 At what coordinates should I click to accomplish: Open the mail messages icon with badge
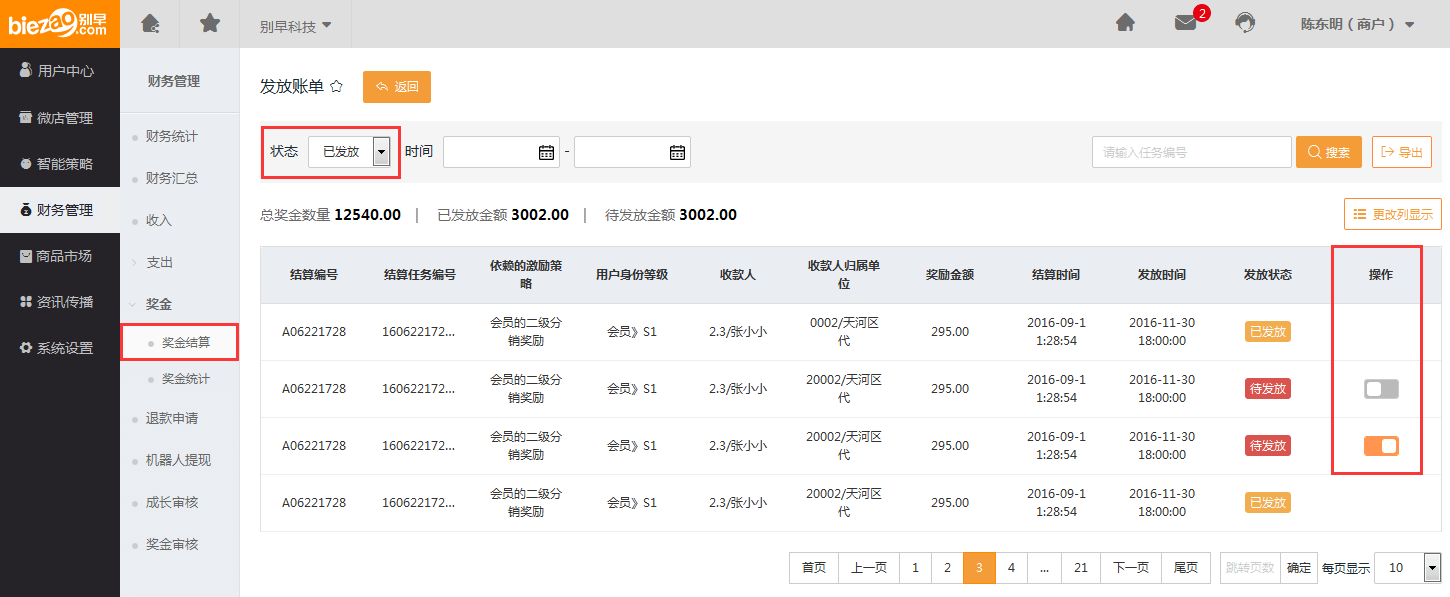(1186, 23)
